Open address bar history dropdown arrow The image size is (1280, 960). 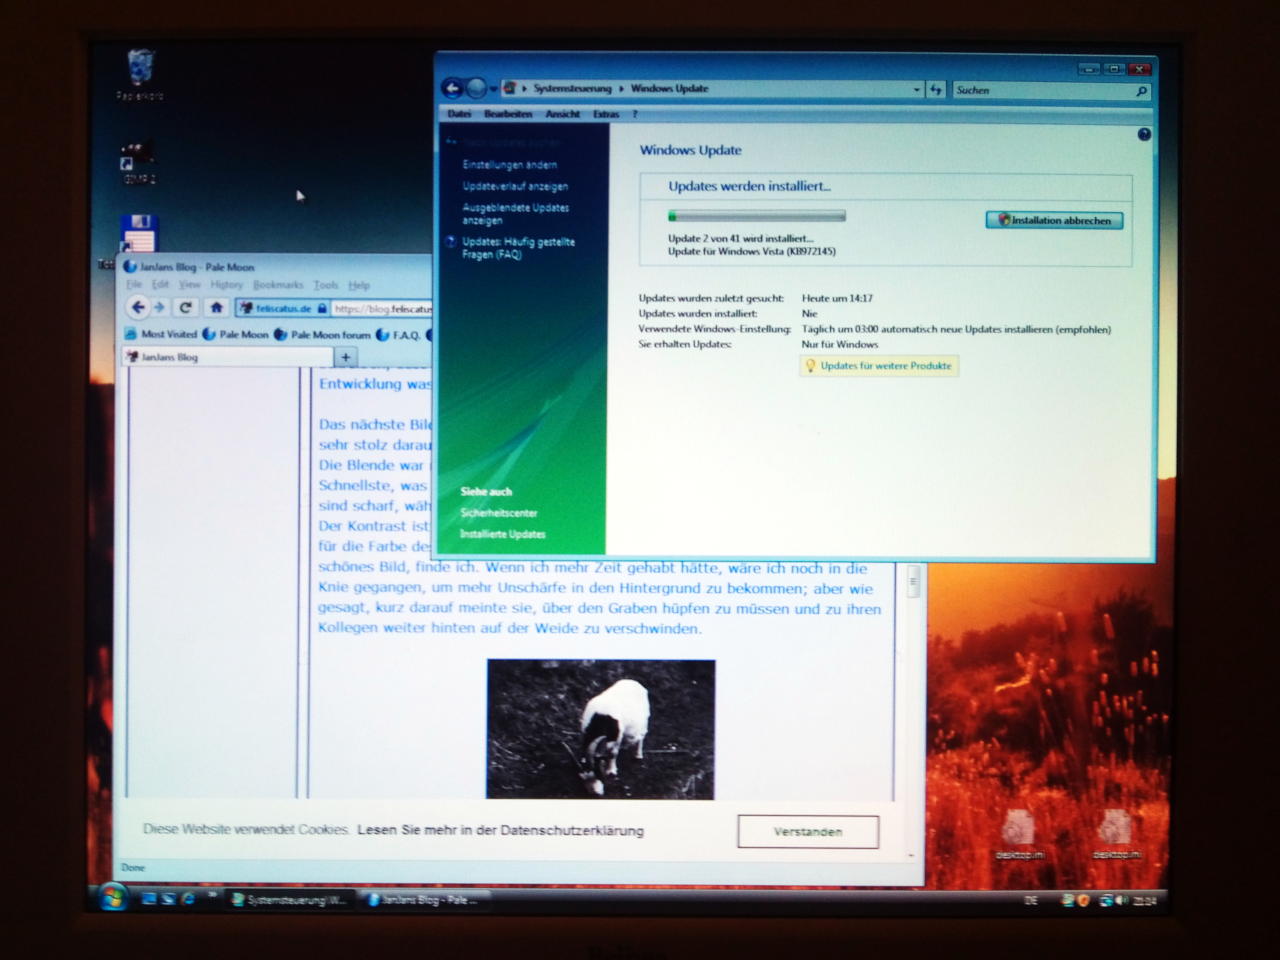point(916,90)
